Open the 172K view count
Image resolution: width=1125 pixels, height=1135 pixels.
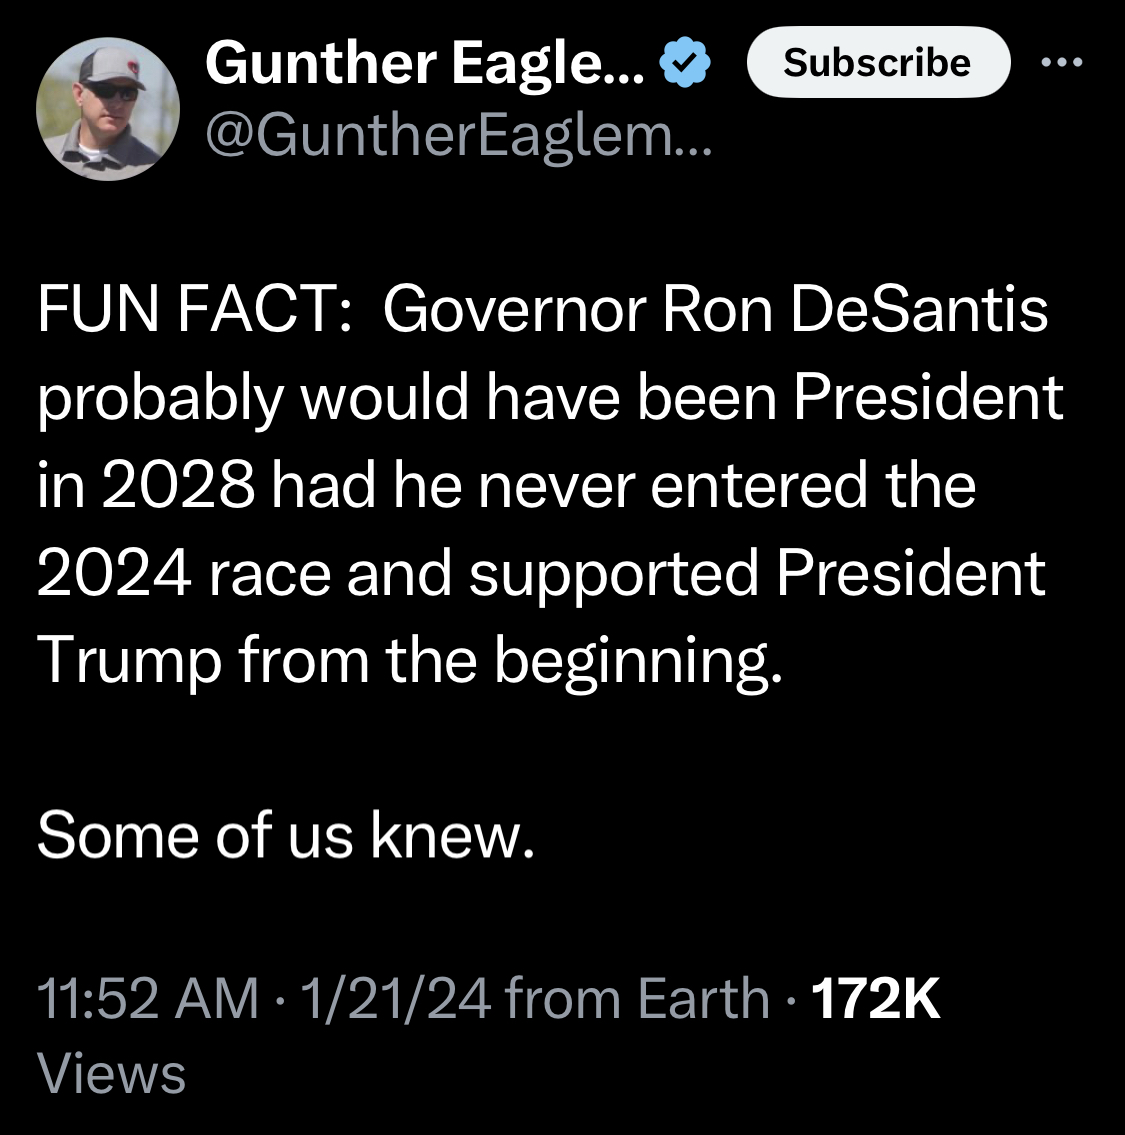[876, 998]
